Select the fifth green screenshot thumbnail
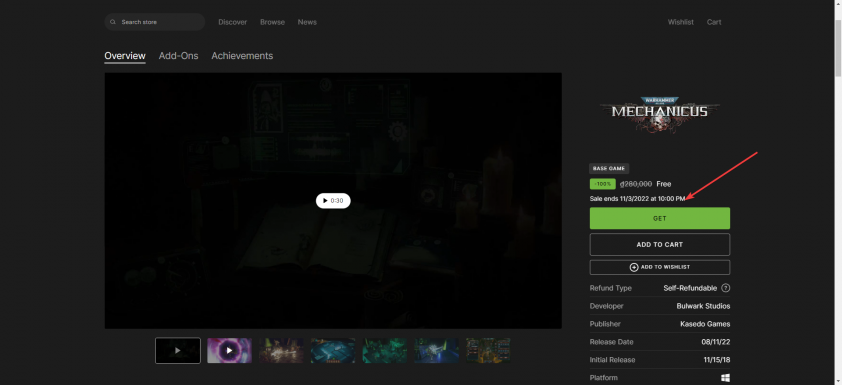The height and width of the screenshot is (385, 842). [x=384, y=351]
